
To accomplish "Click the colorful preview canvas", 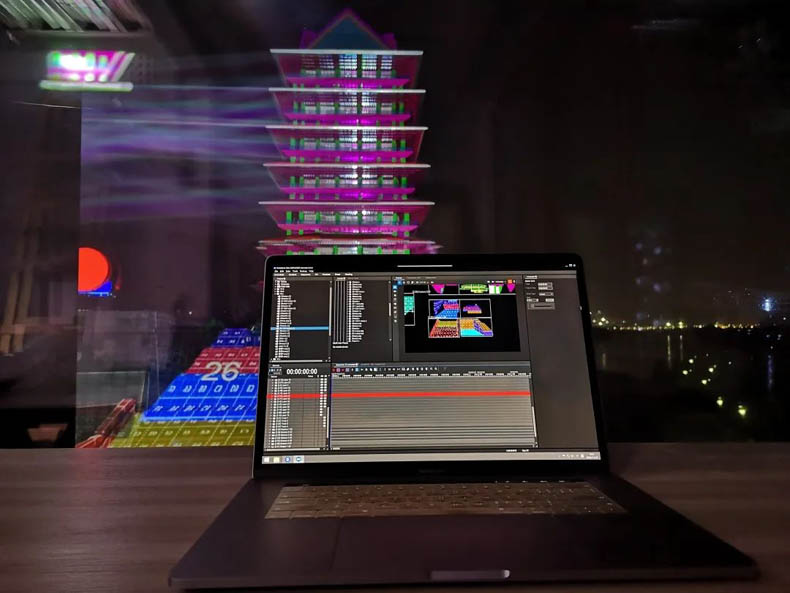I will pyautogui.click(x=462, y=316).
